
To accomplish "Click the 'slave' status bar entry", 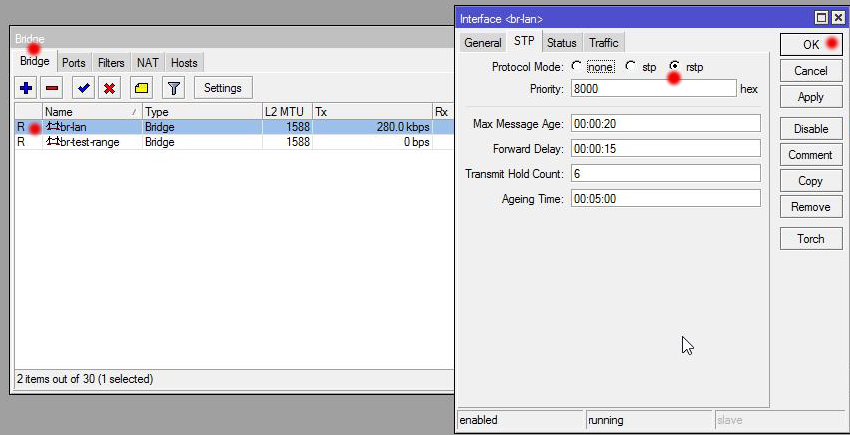I will (781, 420).
